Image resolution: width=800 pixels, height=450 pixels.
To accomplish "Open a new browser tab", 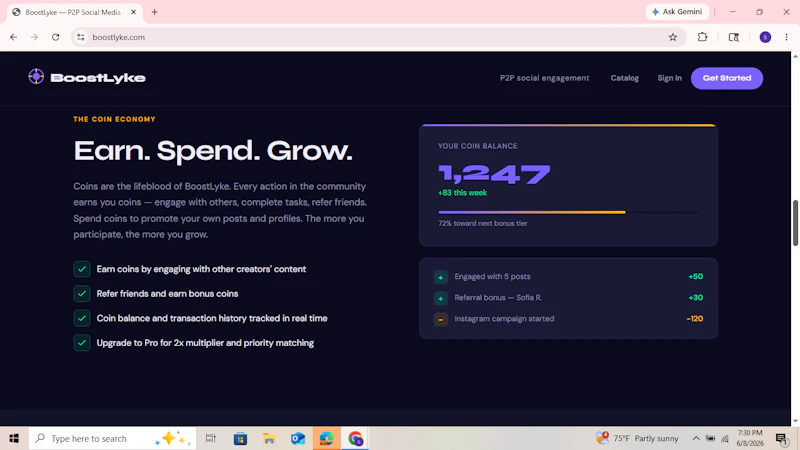I will (155, 12).
